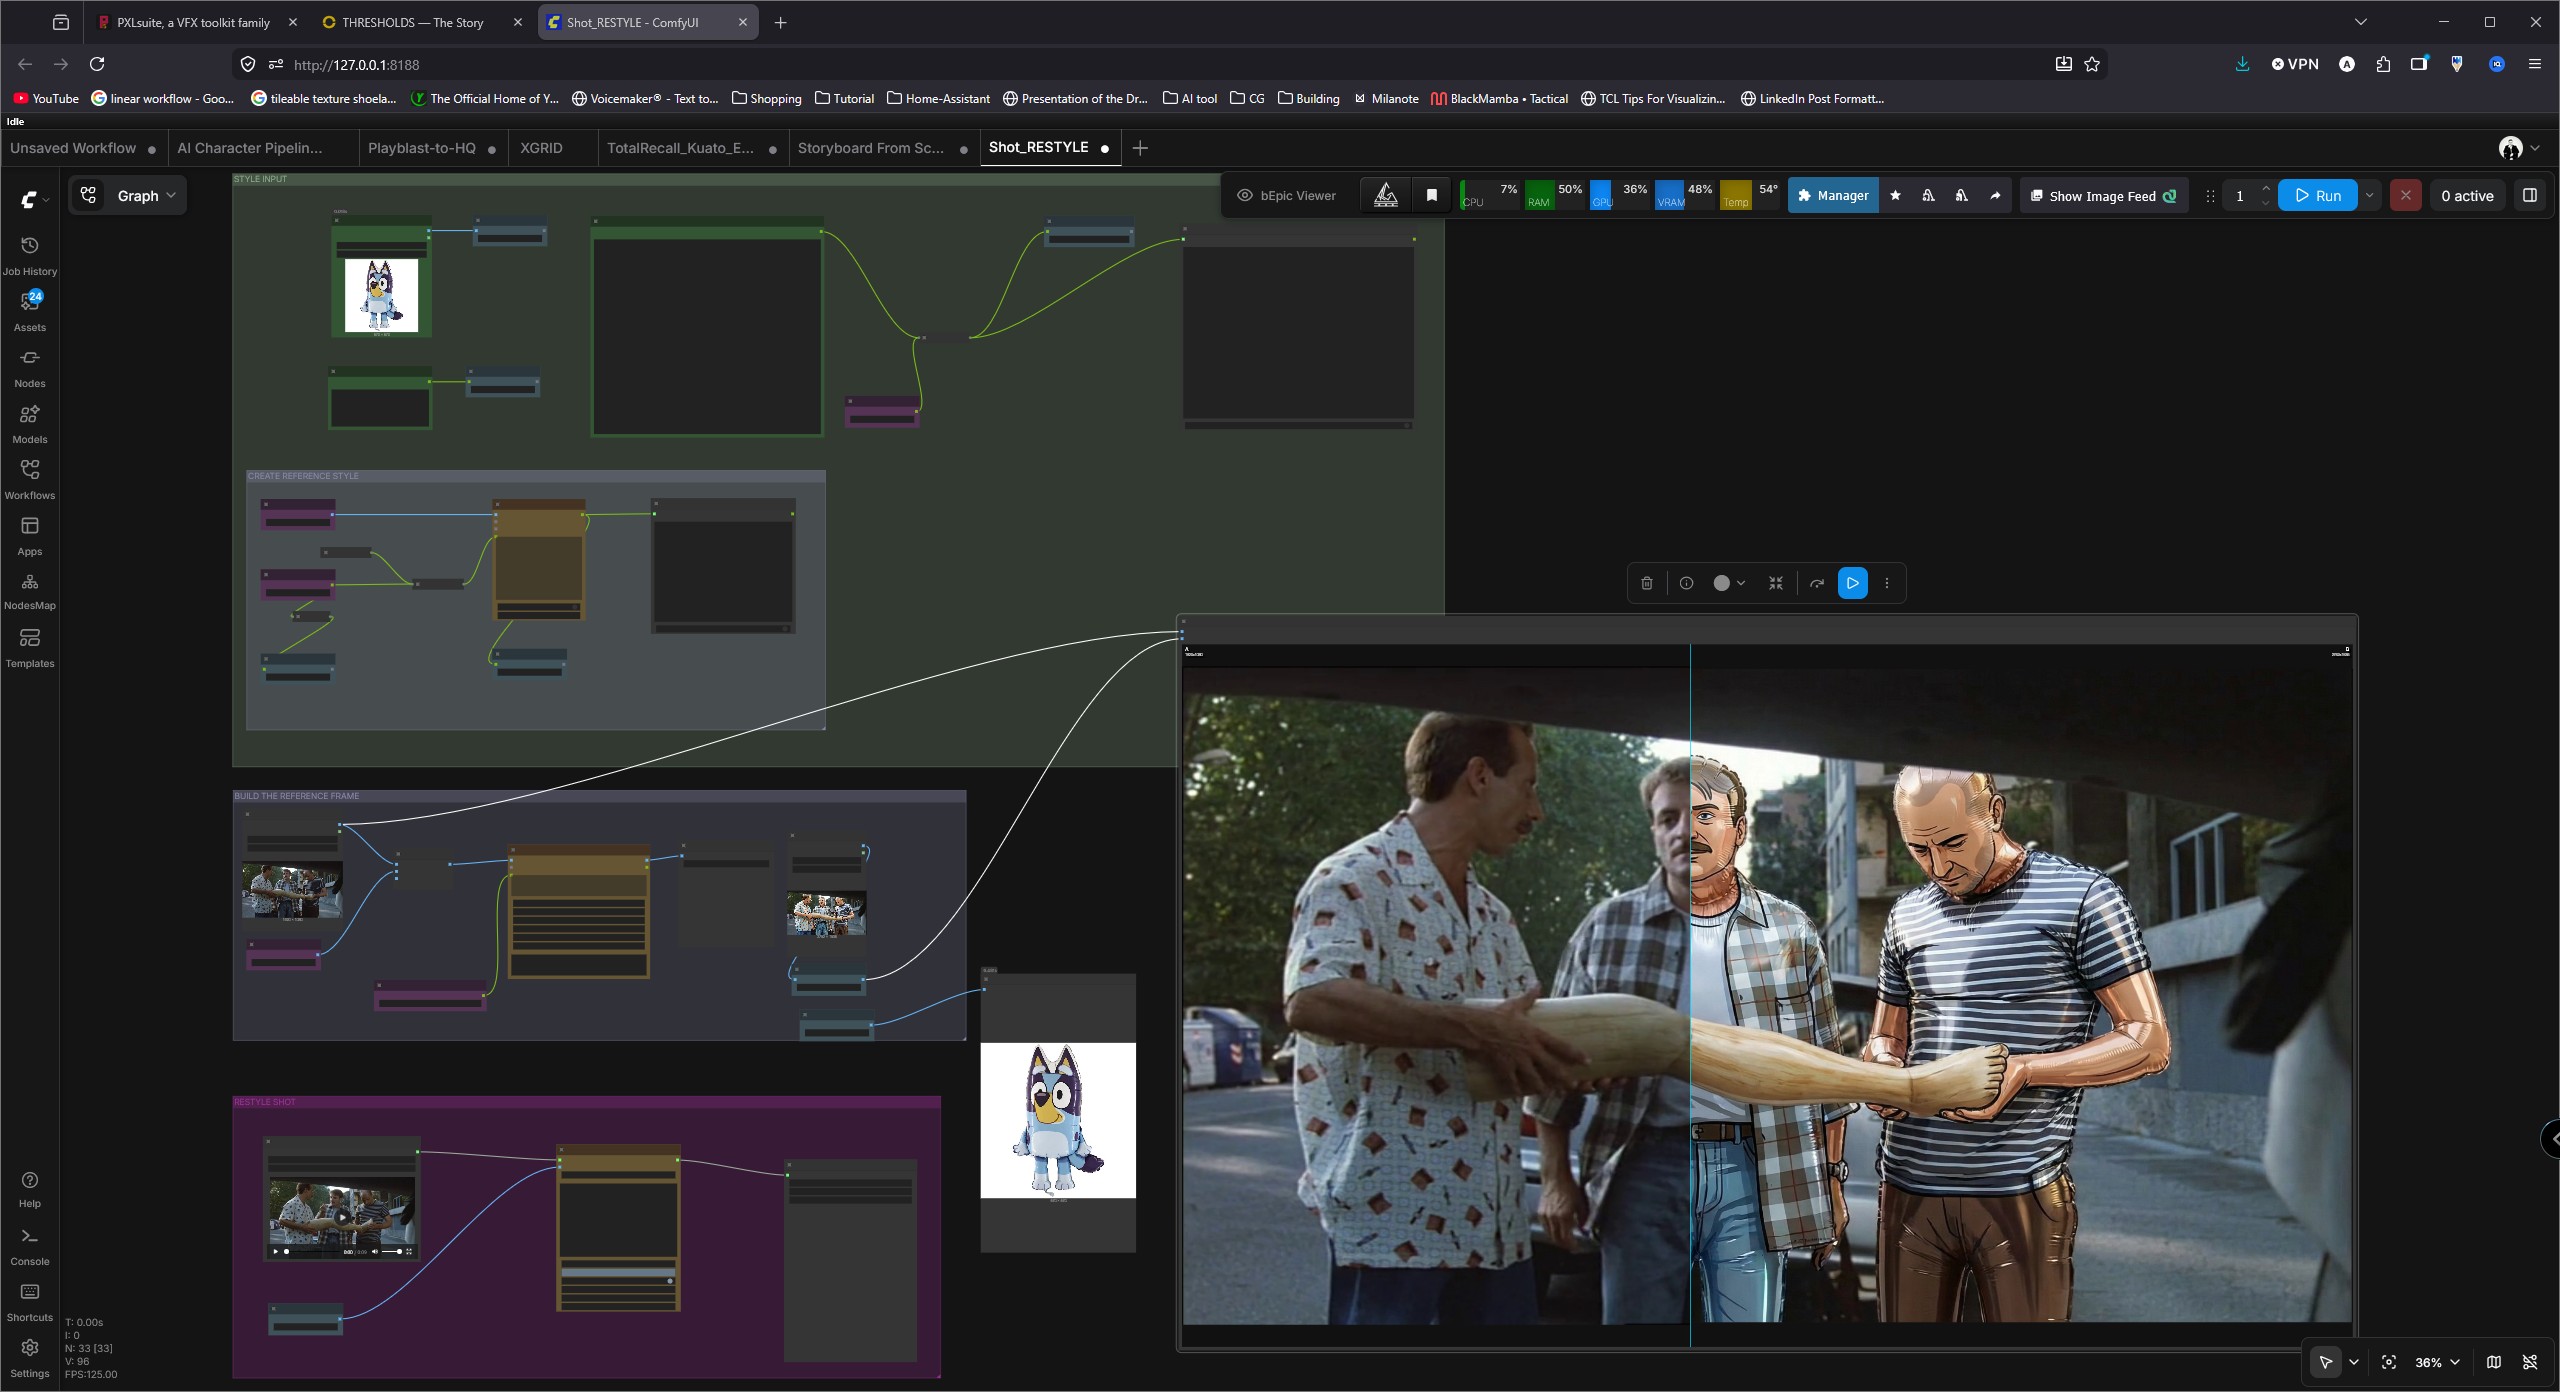Switch to AI Character Pipeline tab
The height and width of the screenshot is (1392, 2560).
(264, 148)
